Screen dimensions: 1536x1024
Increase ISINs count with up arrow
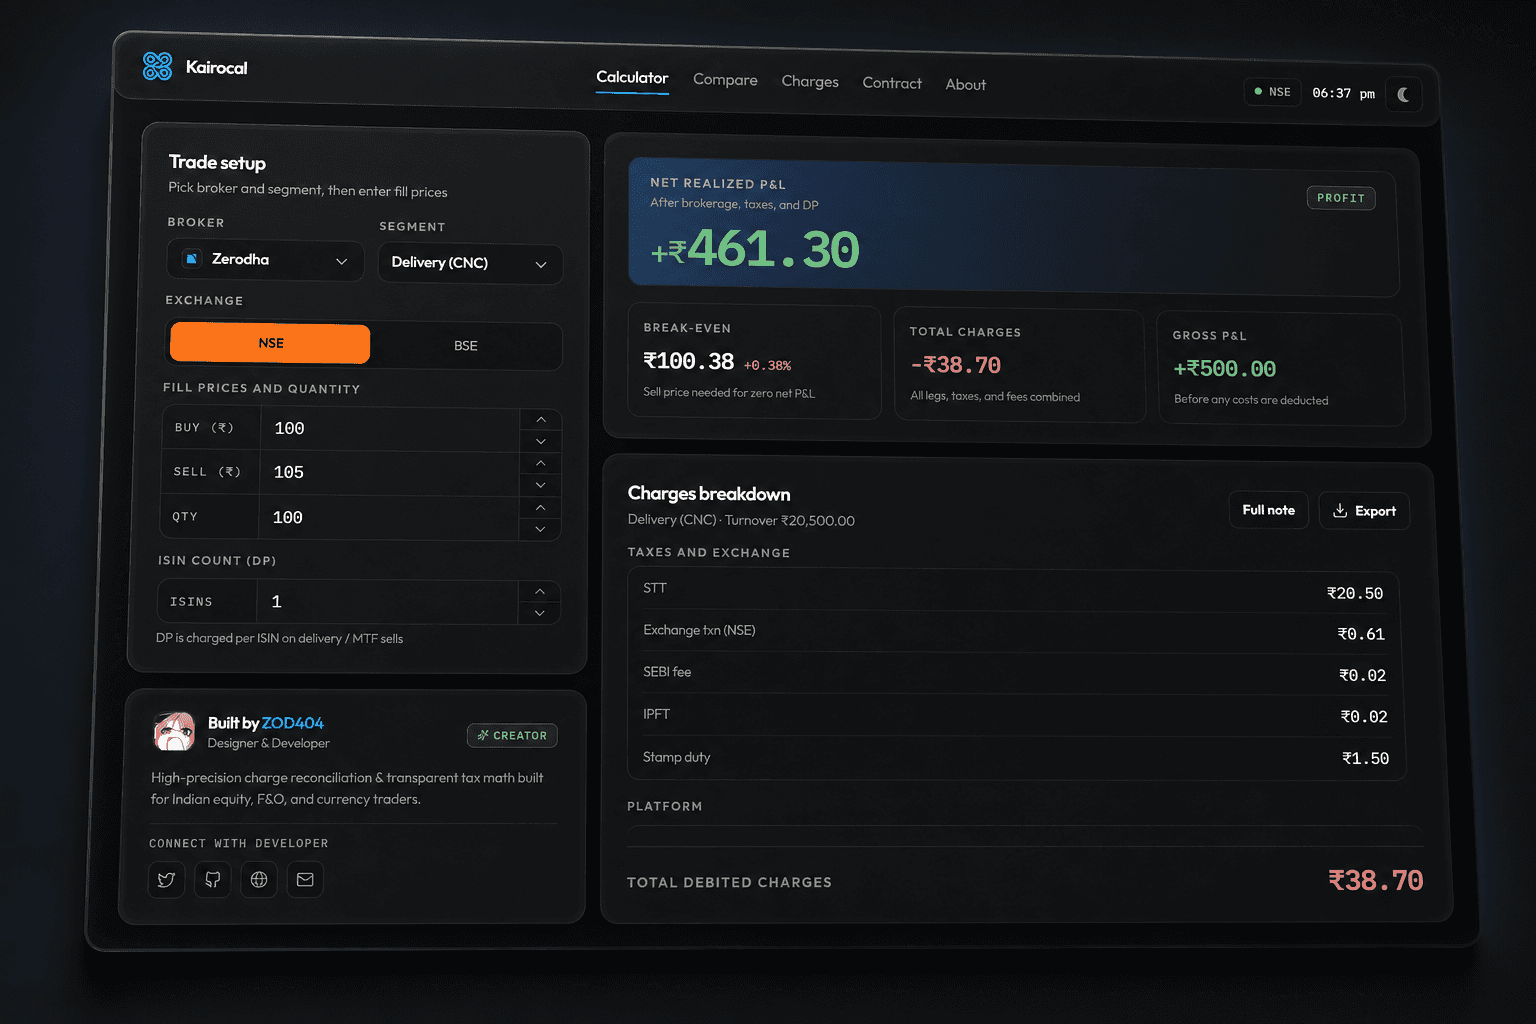pos(540,591)
